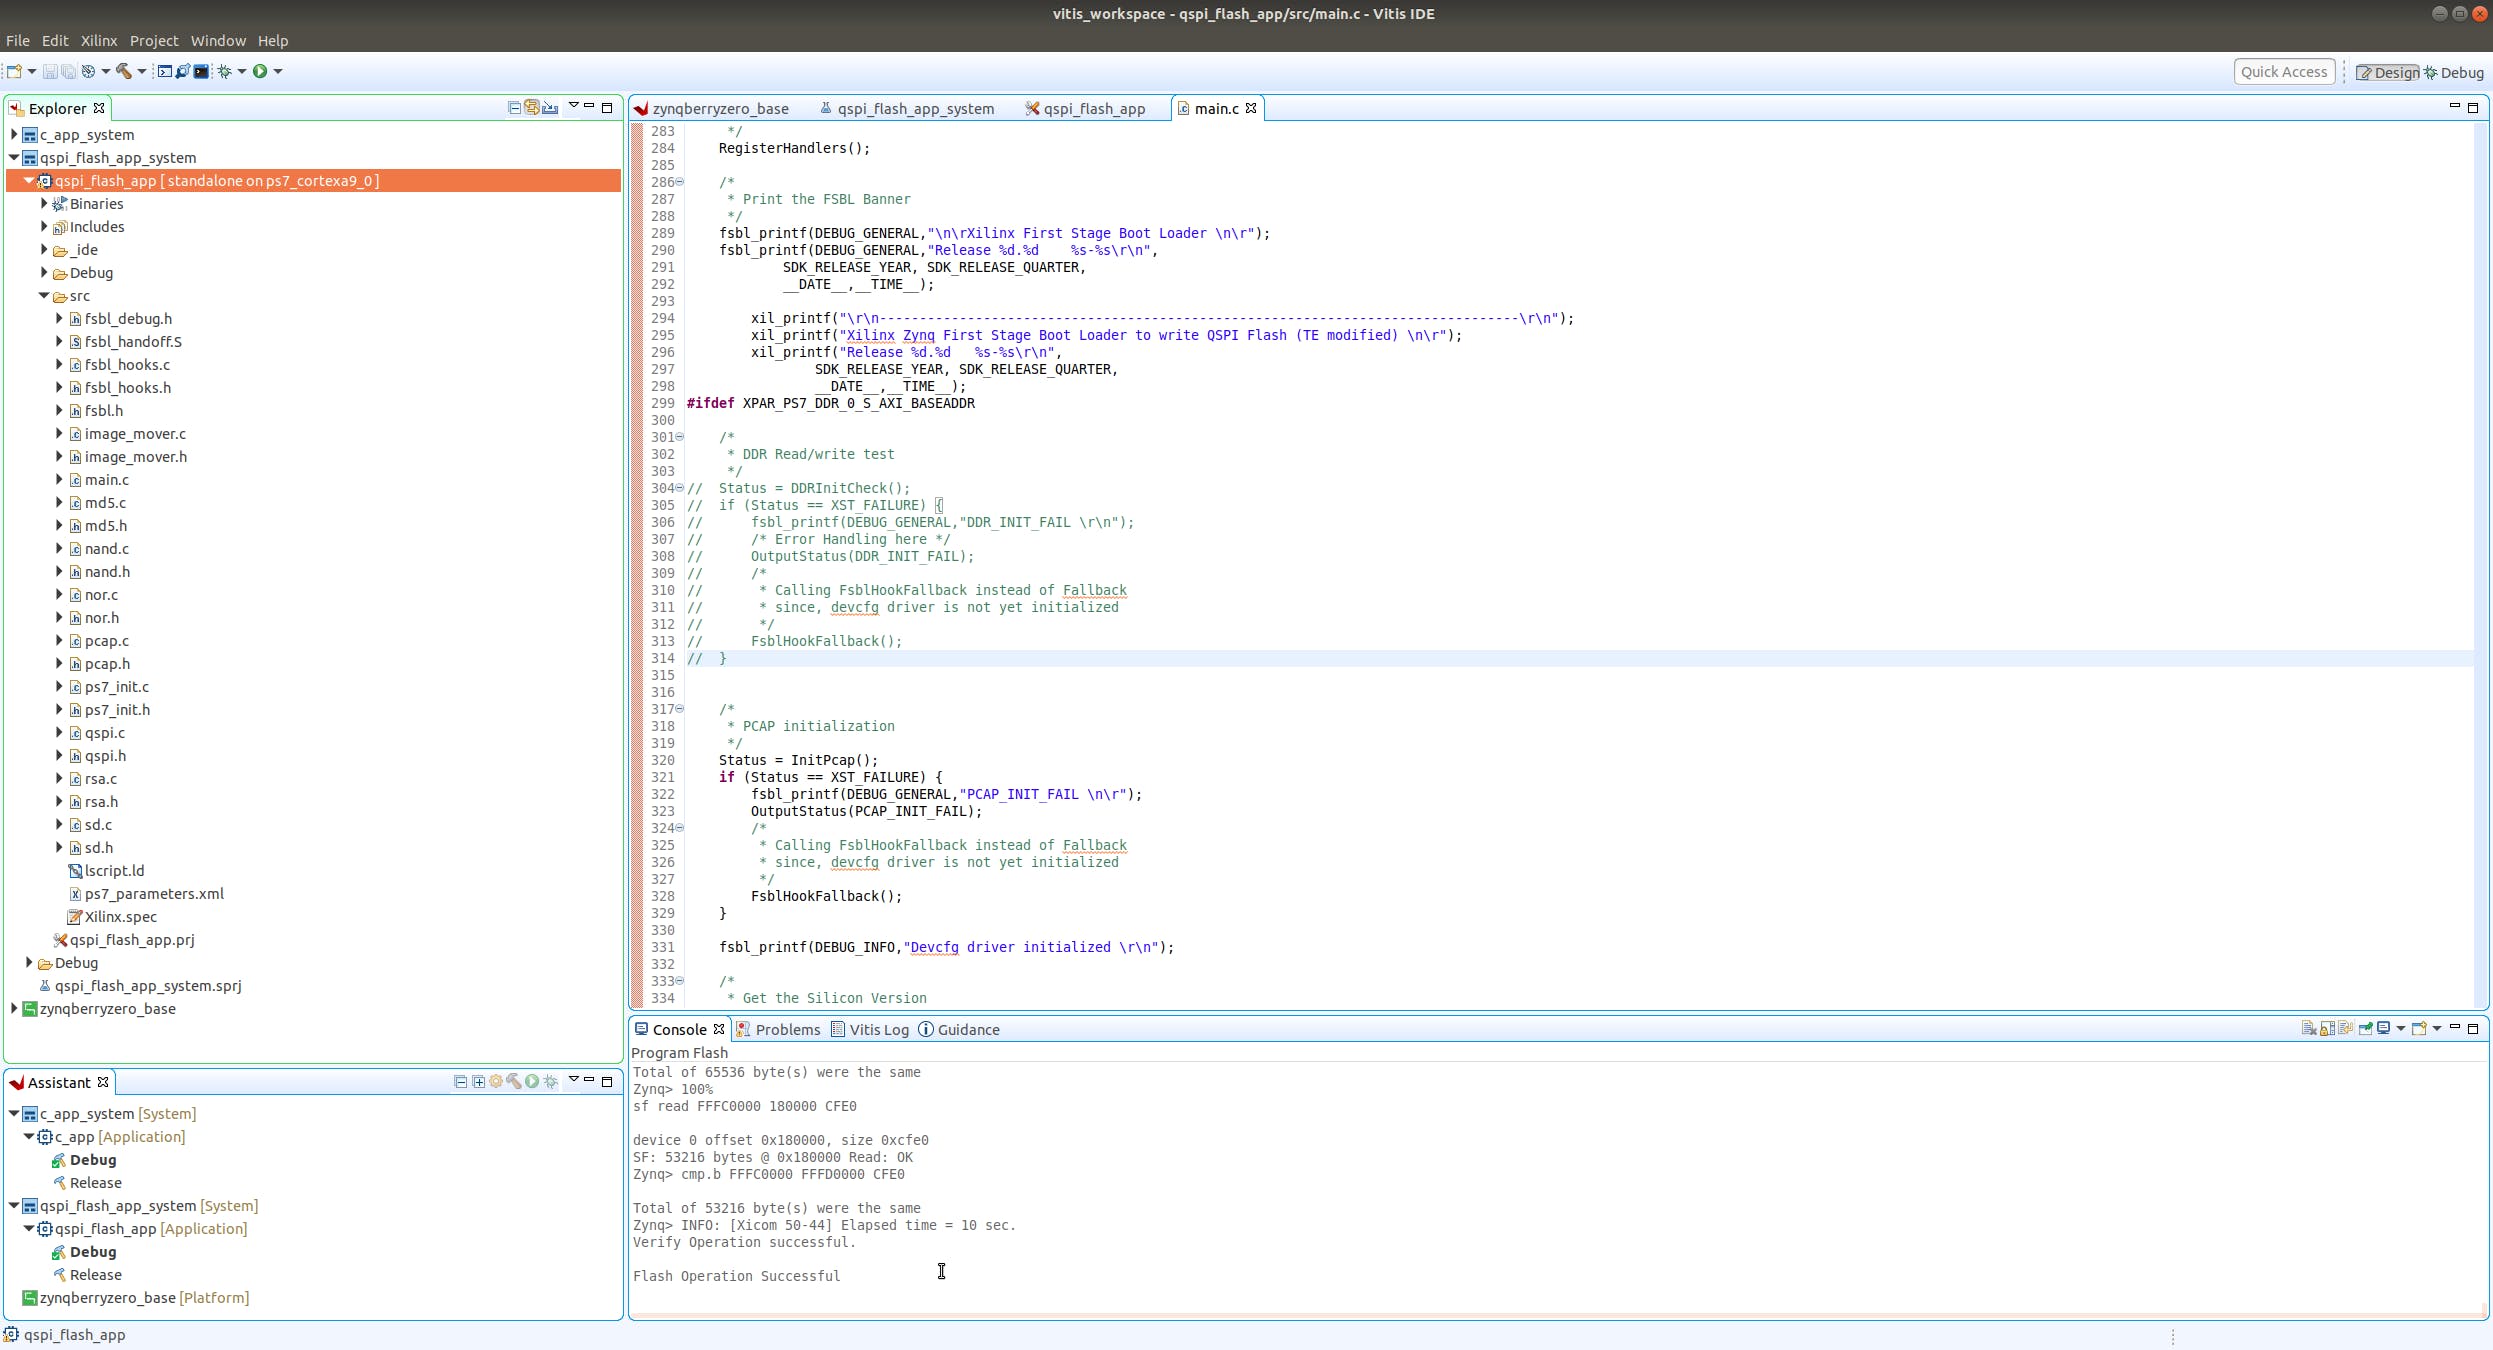Select Debug under c_app in Assistant
The height and width of the screenshot is (1350, 2493).
[x=93, y=1160]
